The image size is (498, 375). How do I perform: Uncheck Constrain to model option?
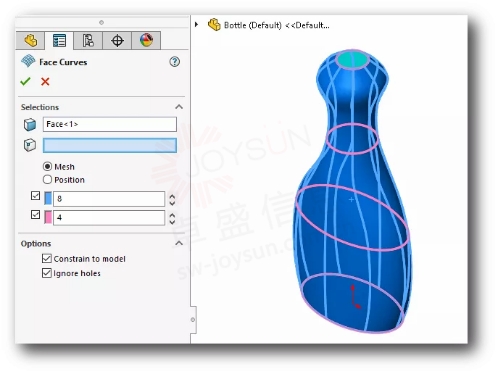[x=47, y=258]
